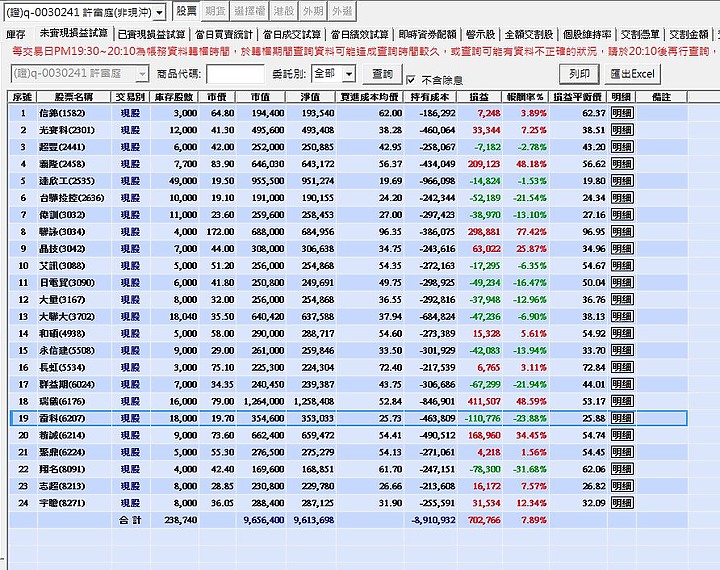The image size is (720, 570).
Task: Click the 備註 column header
Action: tap(661, 97)
